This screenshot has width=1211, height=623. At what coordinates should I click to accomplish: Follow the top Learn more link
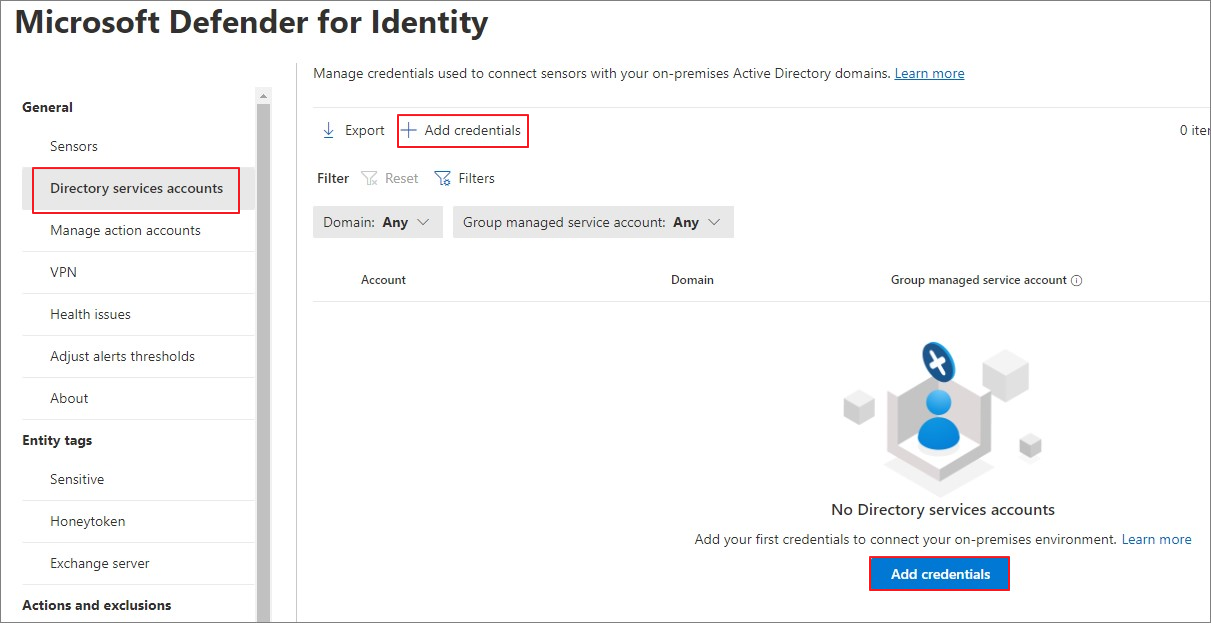coord(929,73)
